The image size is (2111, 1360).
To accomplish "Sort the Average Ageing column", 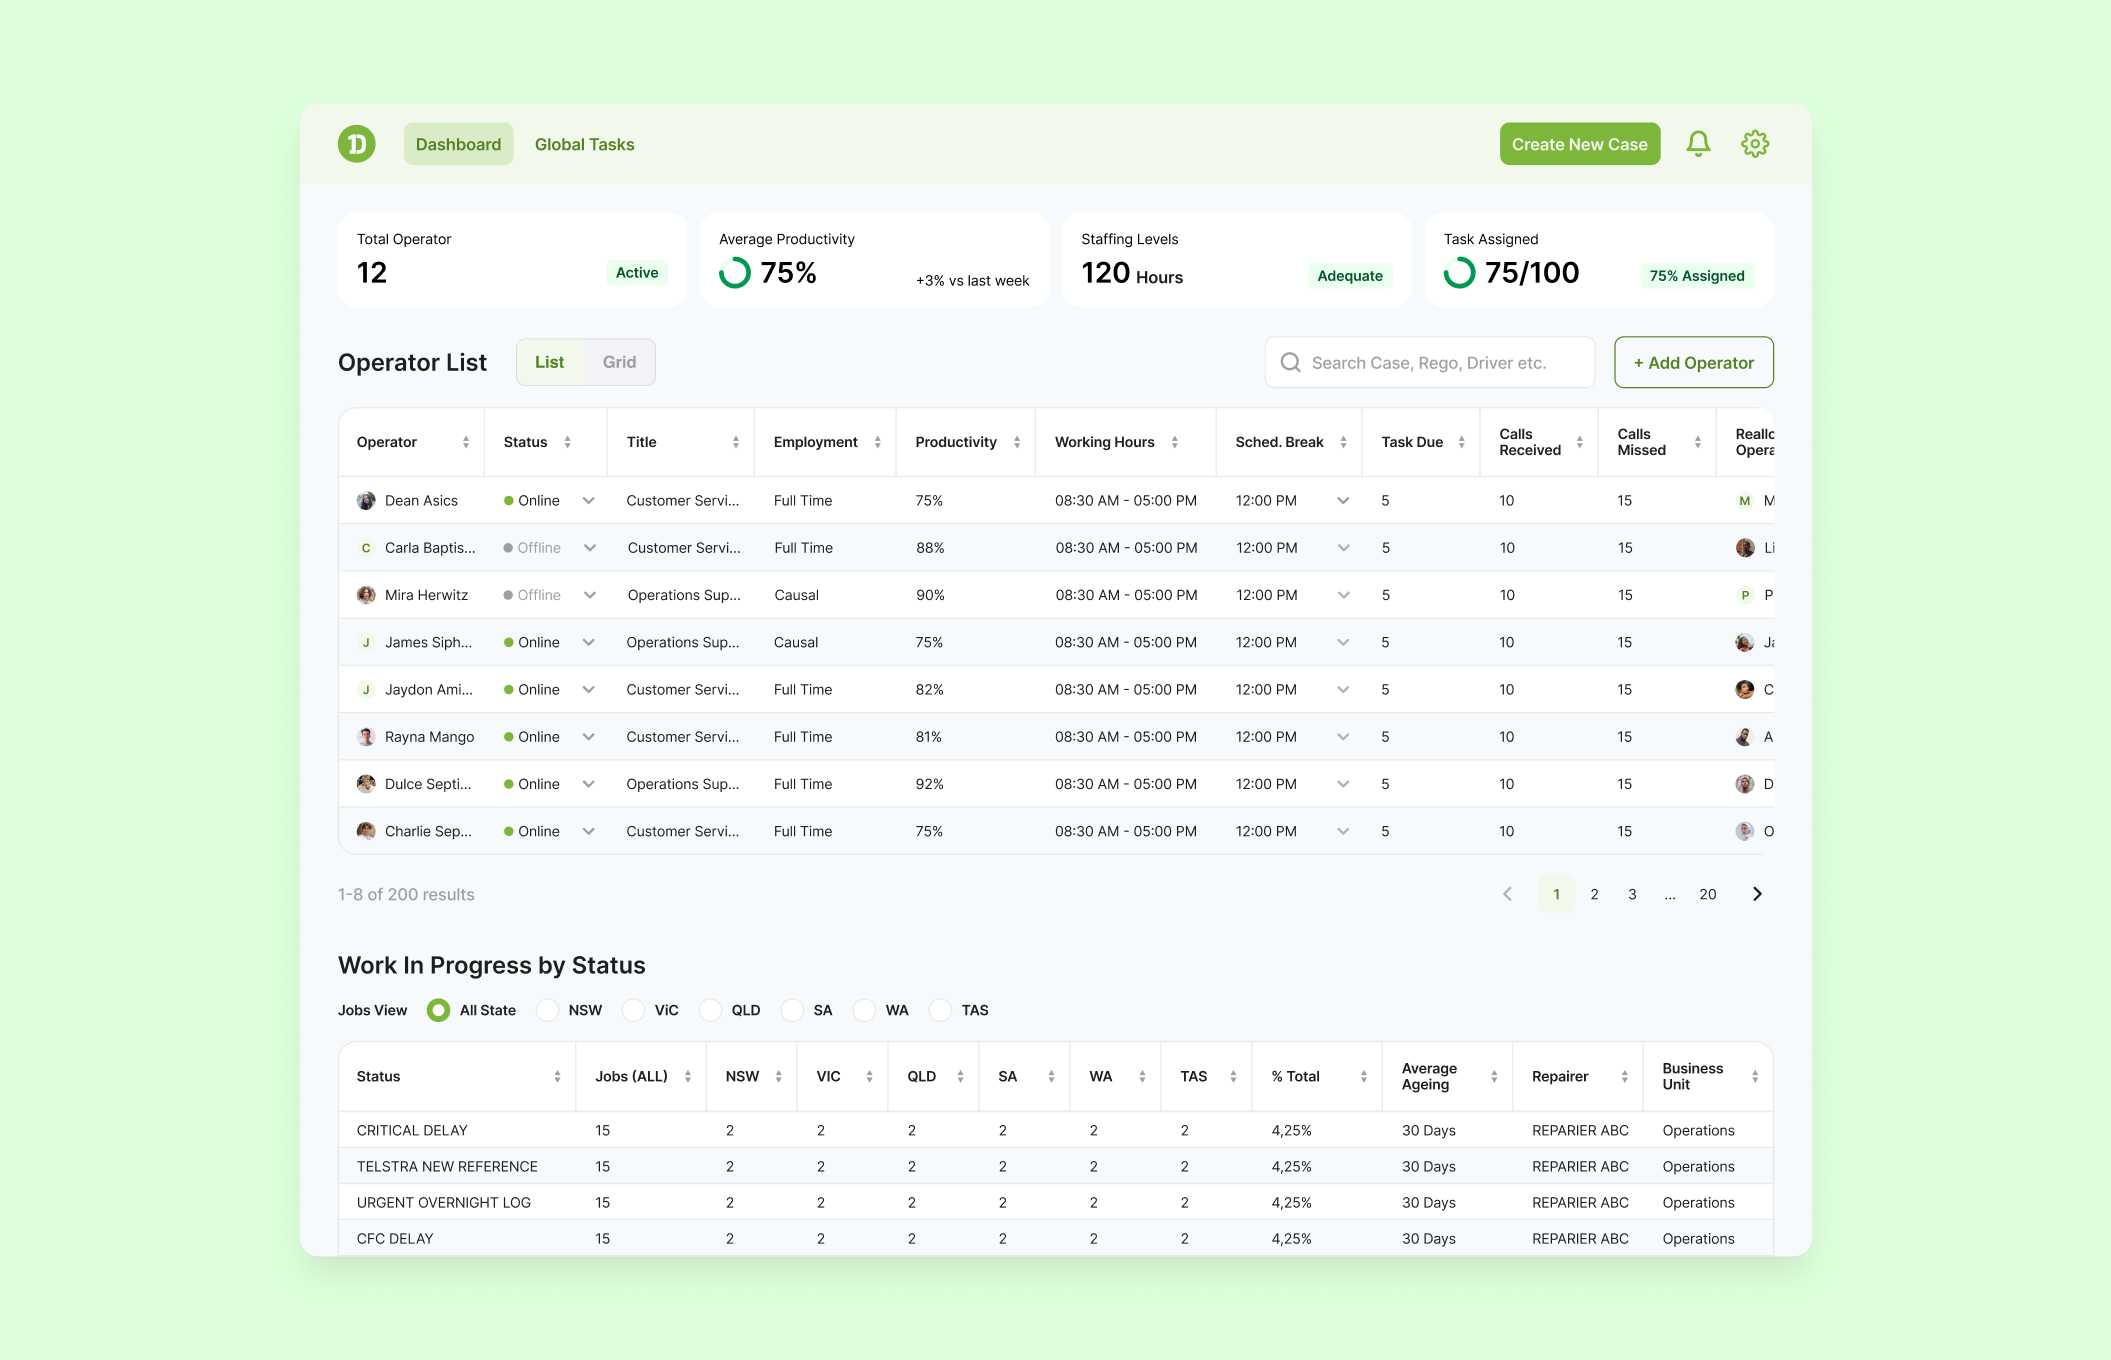I will 1494,1076.
